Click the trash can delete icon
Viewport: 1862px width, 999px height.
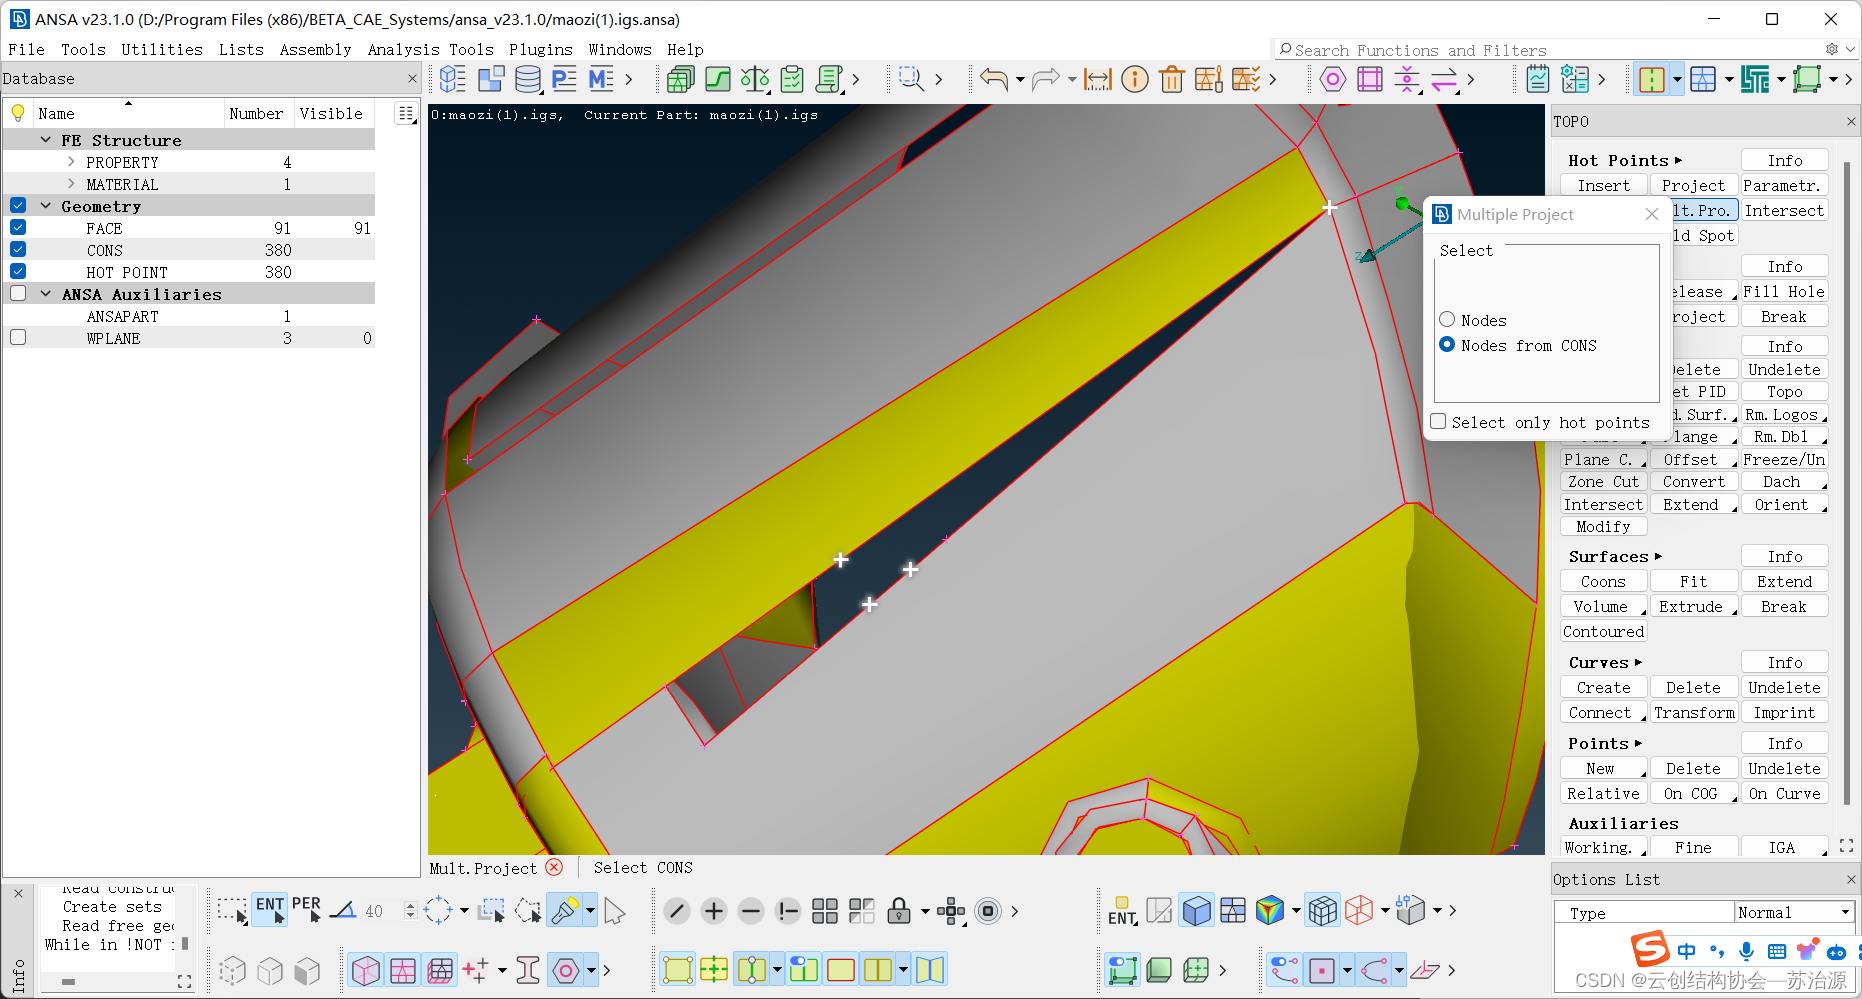[1172, 79]
